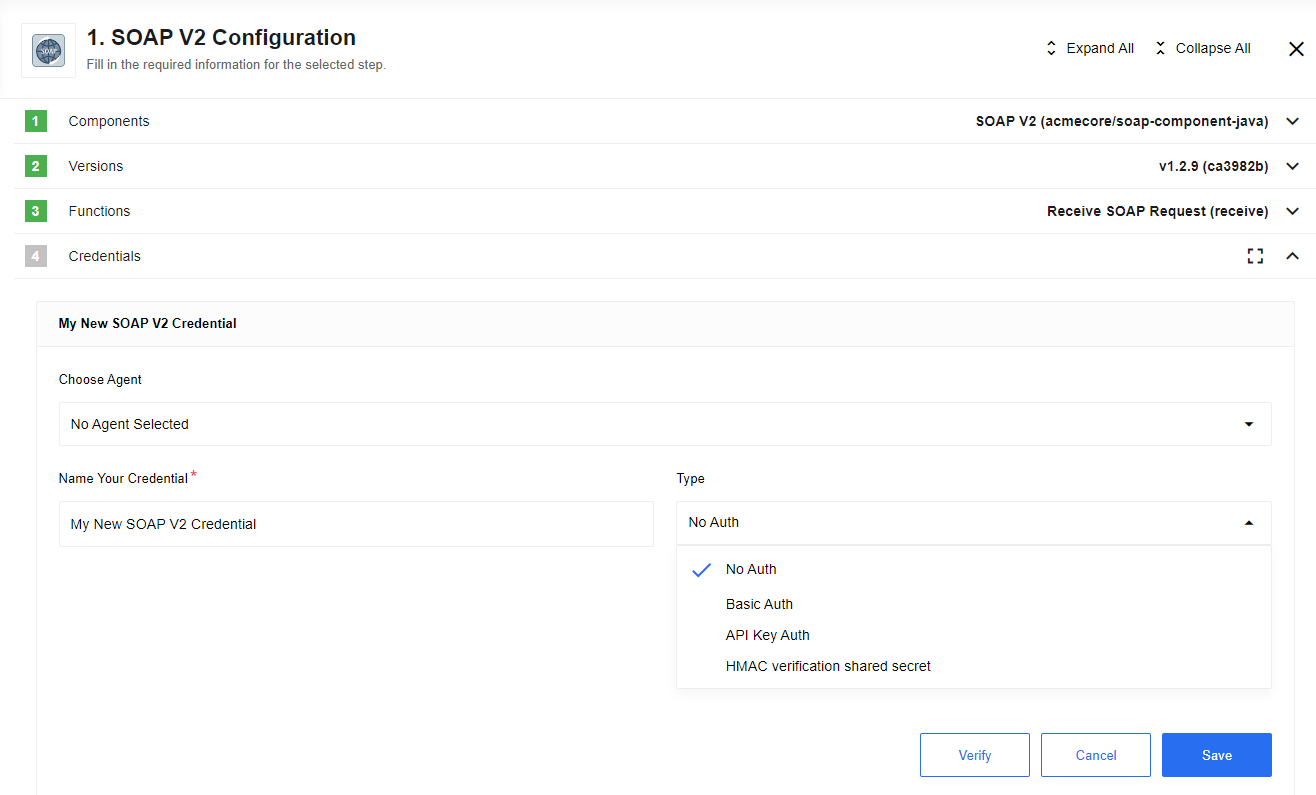Click the SOAP component logo icon
The width and height of the screenshot is (1316, 795).
pyautogui.click(x=48, y=50)
